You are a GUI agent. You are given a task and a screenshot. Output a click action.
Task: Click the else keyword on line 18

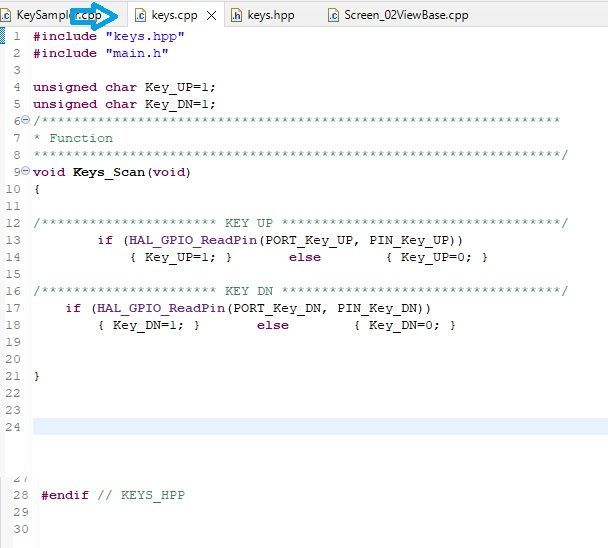(273, 325)
